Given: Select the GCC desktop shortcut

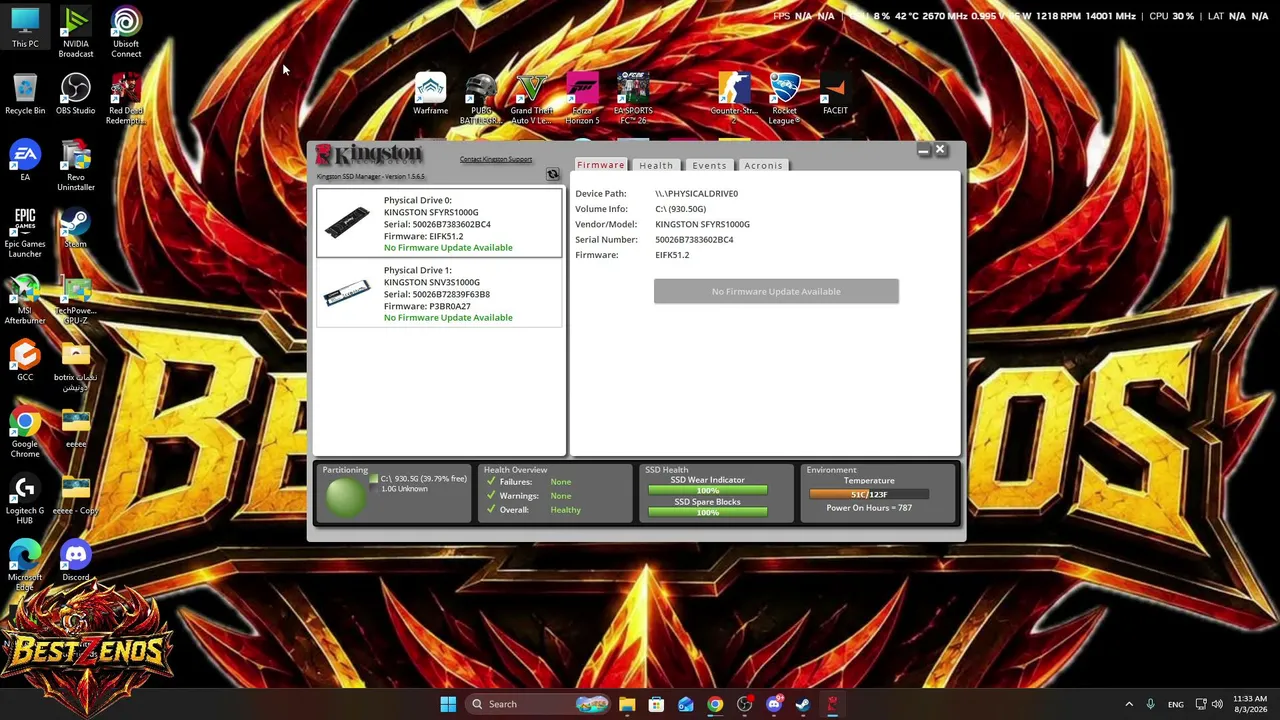Looking at the screenshot, I should pyautogui.click(x=25, y=362).
